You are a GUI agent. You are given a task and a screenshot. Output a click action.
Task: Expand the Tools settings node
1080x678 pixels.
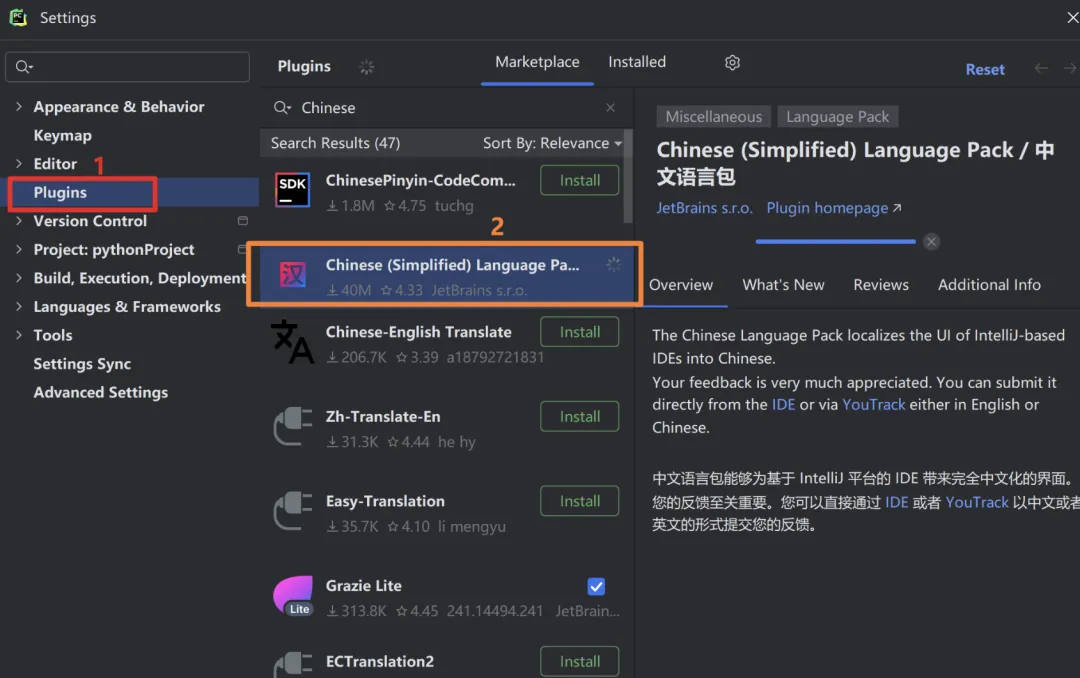[x=19, y=335]
